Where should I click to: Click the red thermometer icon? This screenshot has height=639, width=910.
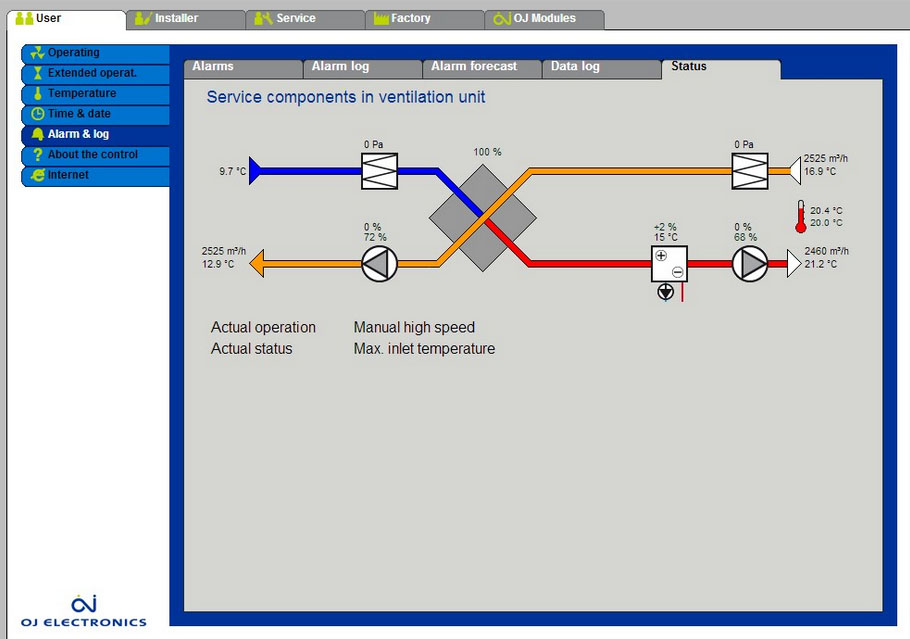pyautogui.click(x=800, y=216)
